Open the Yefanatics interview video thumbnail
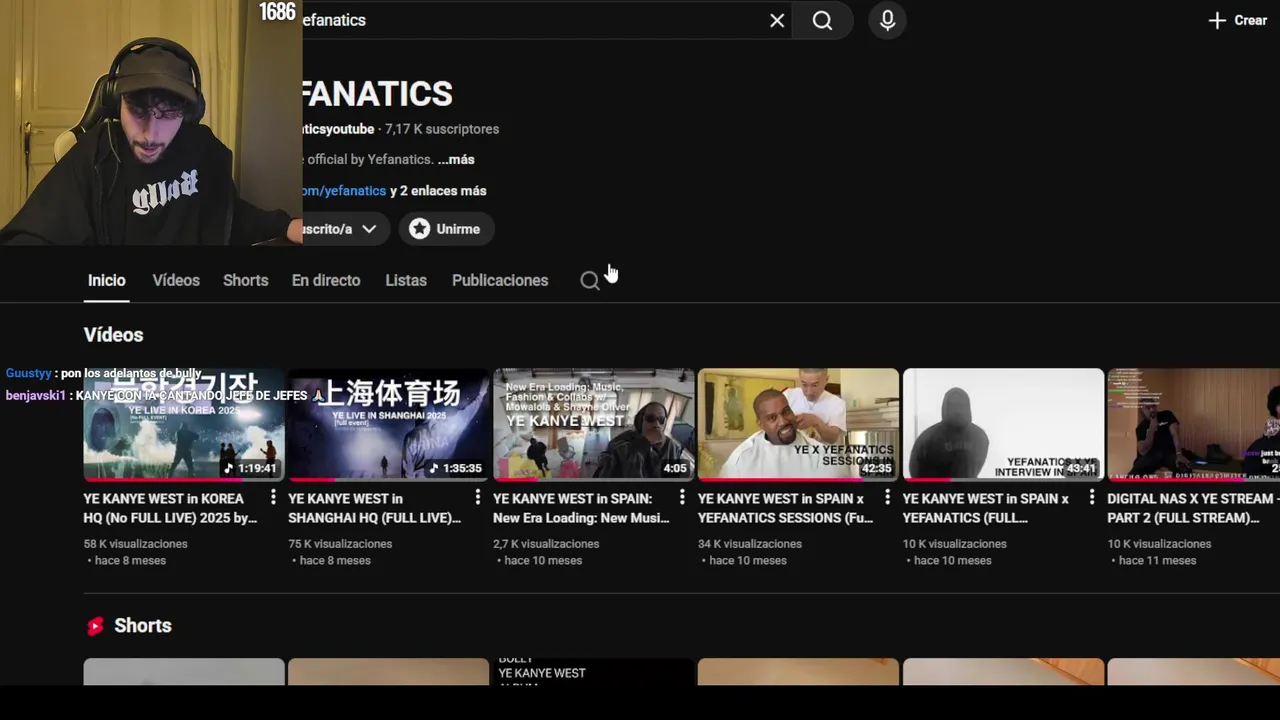Screen dimensions: 1280x720 tap(1003, 424)
